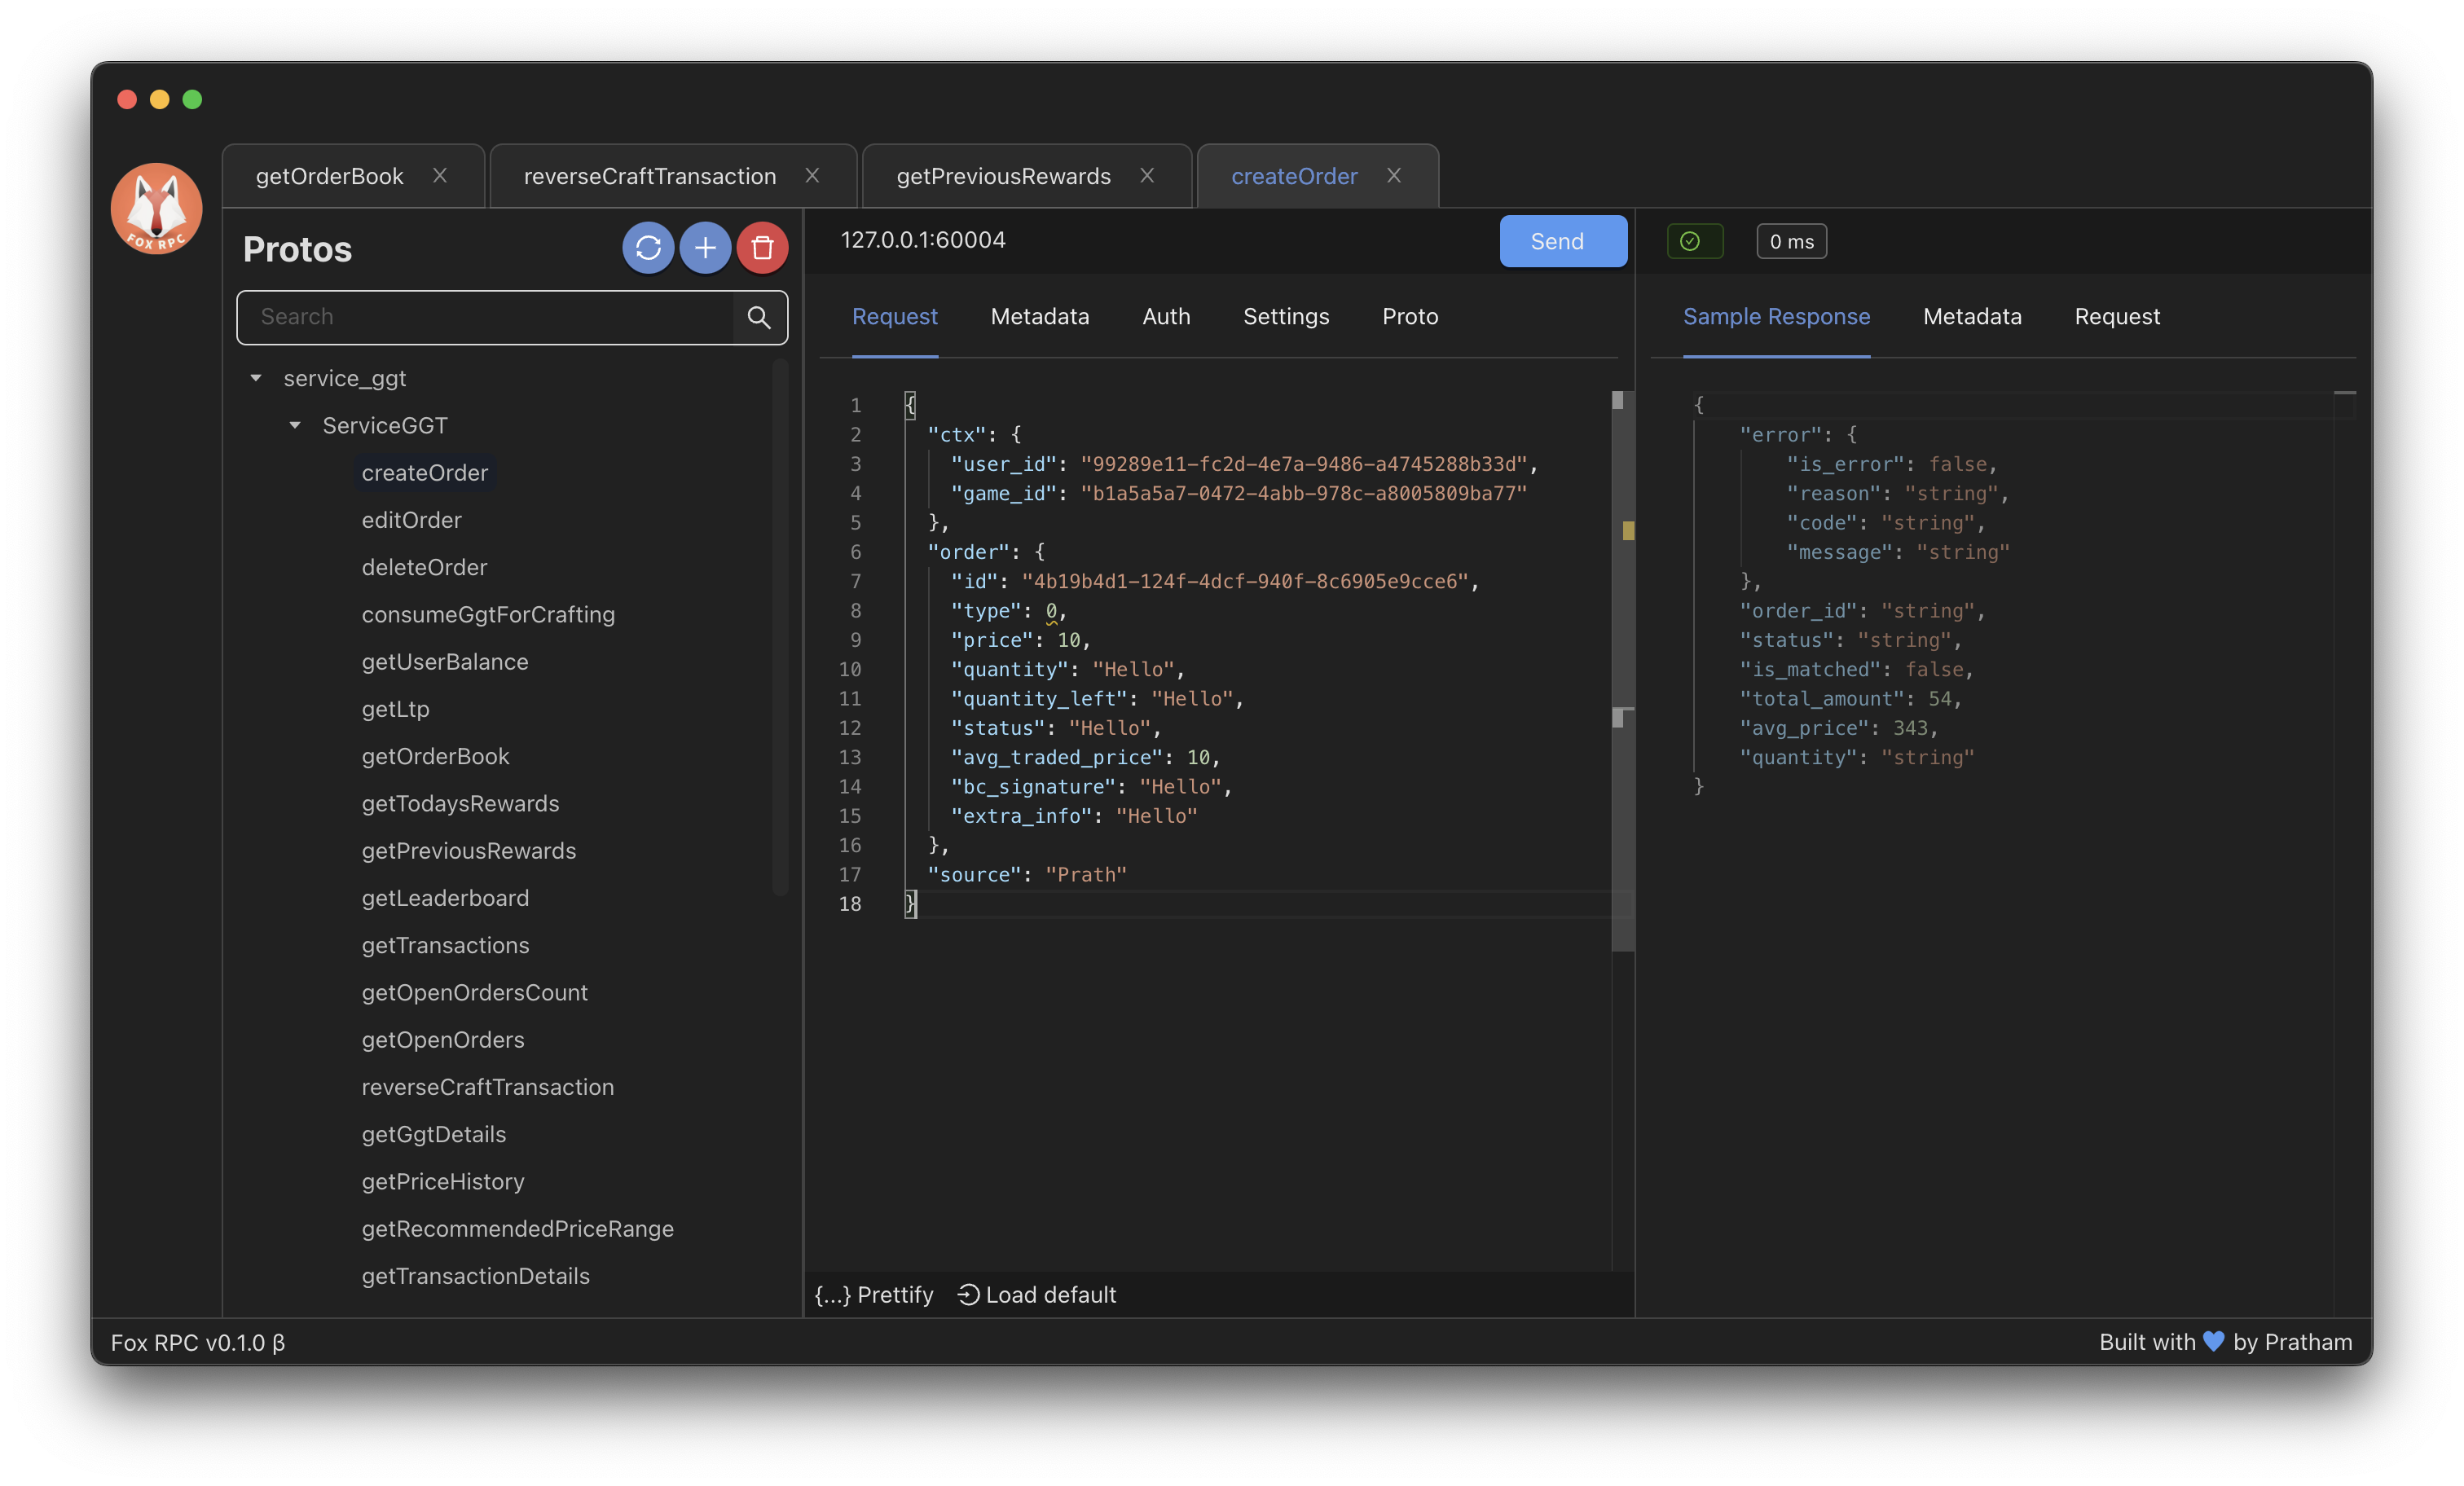Click the add proto plus button
Image resolution: width=2464 pixels, height=1486 pixels.
pos(705,247)
